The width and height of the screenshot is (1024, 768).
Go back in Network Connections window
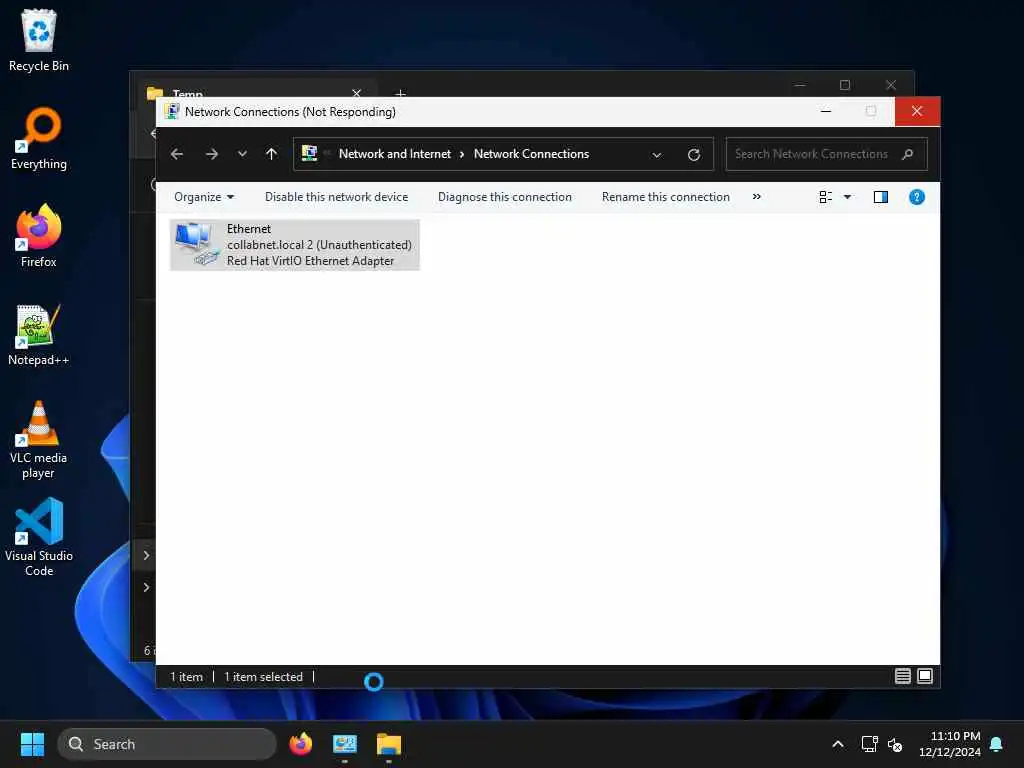click(x=176, y=154)
